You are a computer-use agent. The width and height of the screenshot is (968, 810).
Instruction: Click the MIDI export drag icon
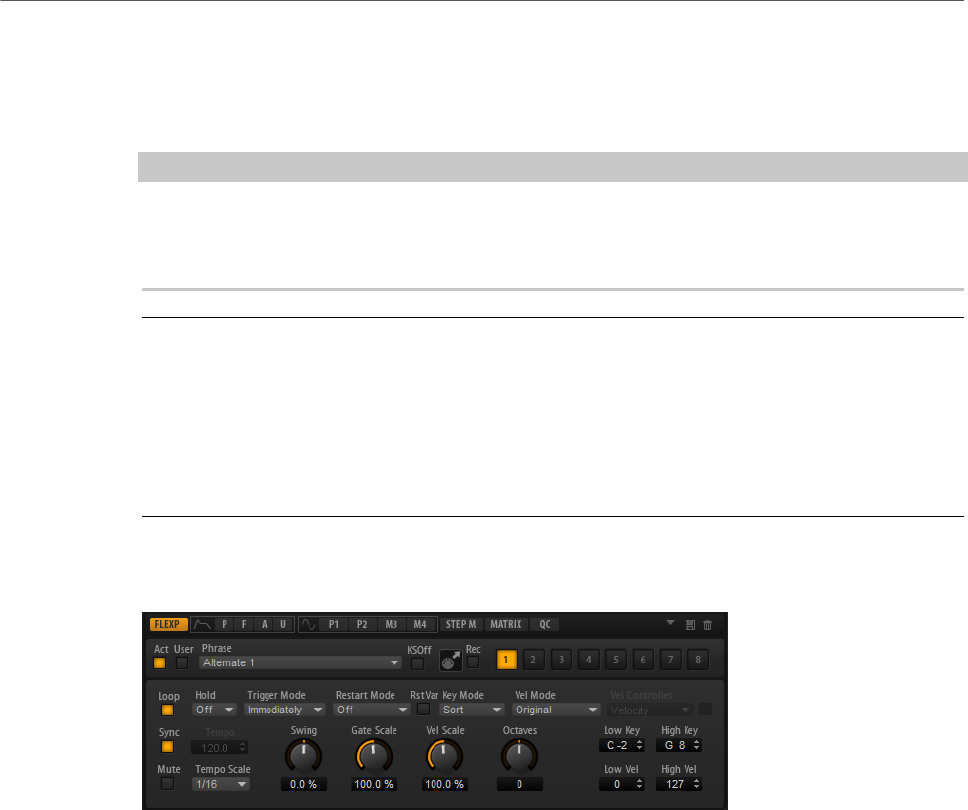(x=451, y=661)
